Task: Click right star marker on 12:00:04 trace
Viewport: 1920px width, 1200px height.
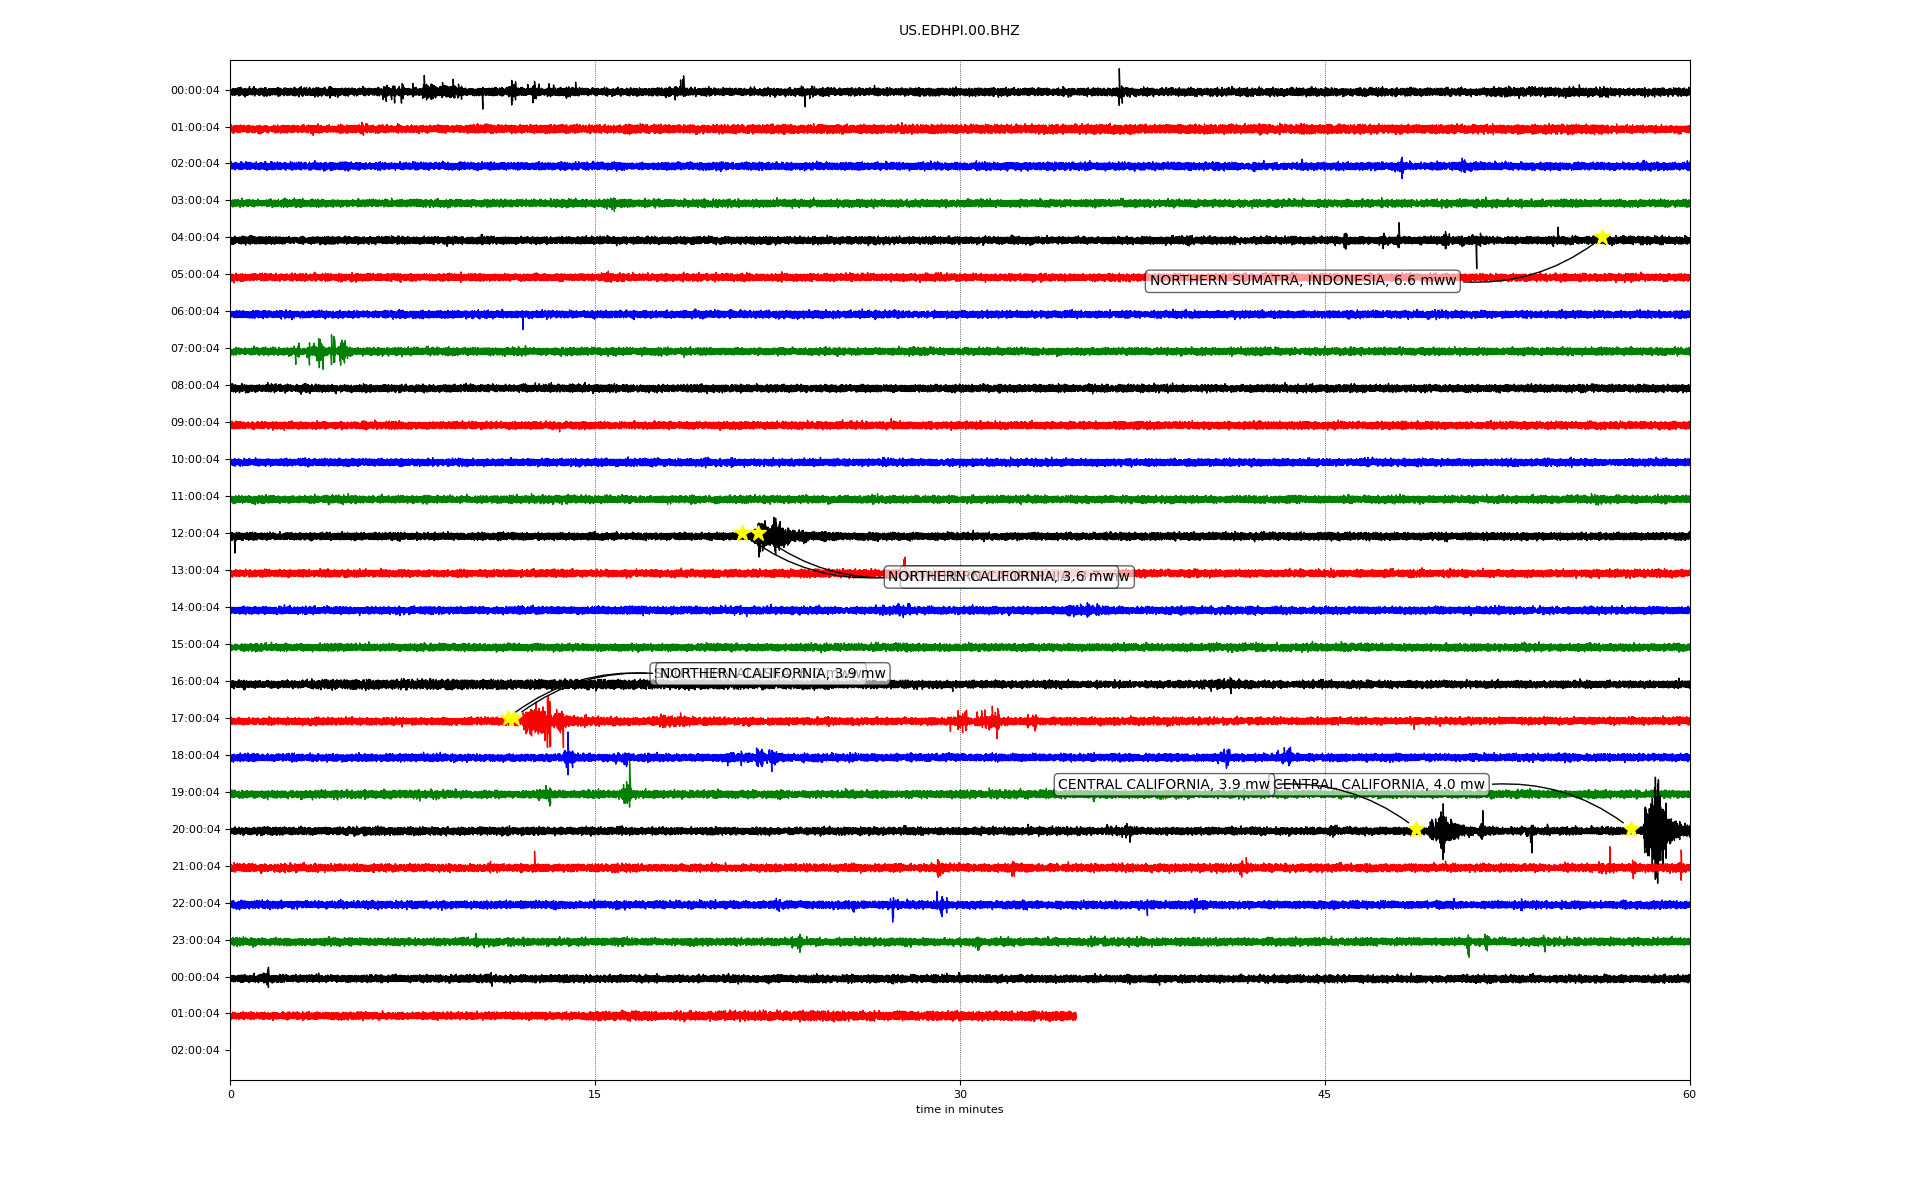Action: [759, 533]
